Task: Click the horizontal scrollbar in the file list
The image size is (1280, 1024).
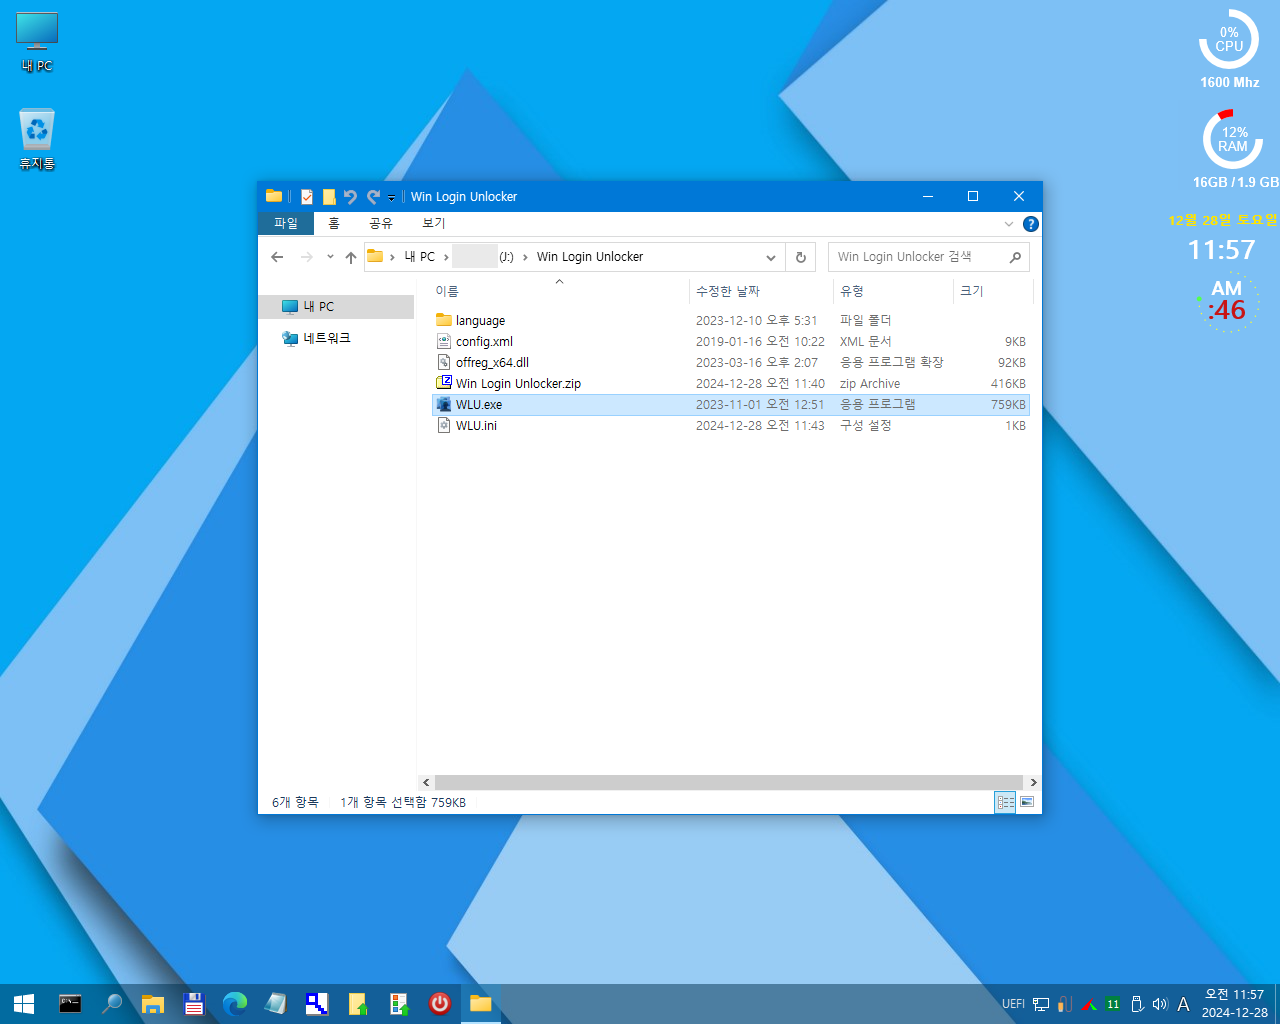Action: [x=729, y=782]
